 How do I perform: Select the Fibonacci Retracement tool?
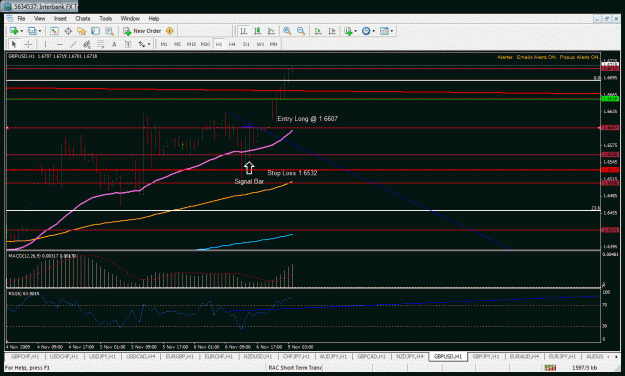point(100,44)
